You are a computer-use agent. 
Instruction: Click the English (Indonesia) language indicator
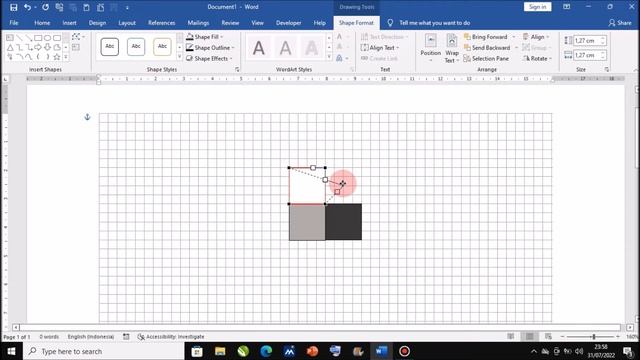[91, 337]
